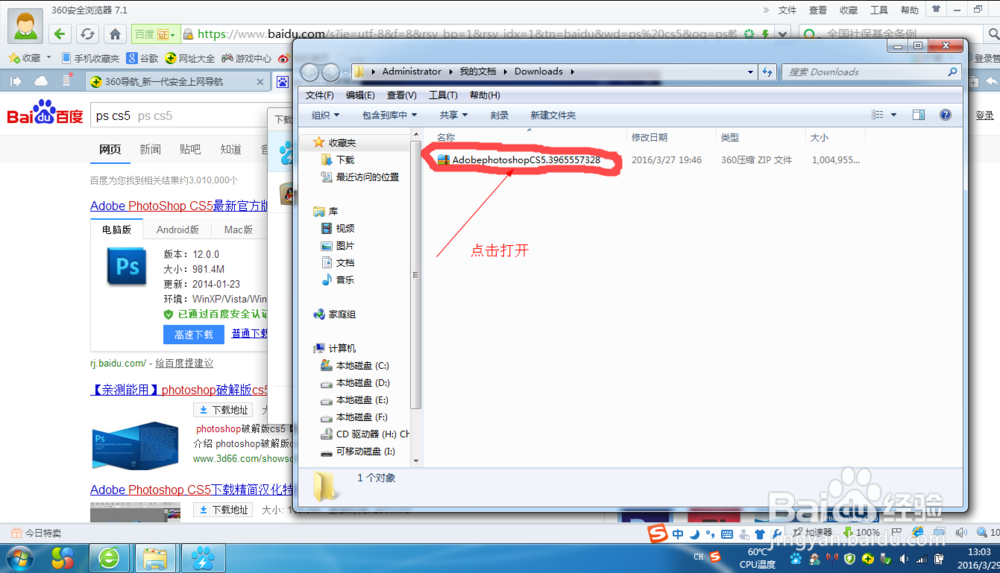The height and width of the screenshot is (573, 1000).
Task: Toggle the preview pane icon
Action: point(918,115)
